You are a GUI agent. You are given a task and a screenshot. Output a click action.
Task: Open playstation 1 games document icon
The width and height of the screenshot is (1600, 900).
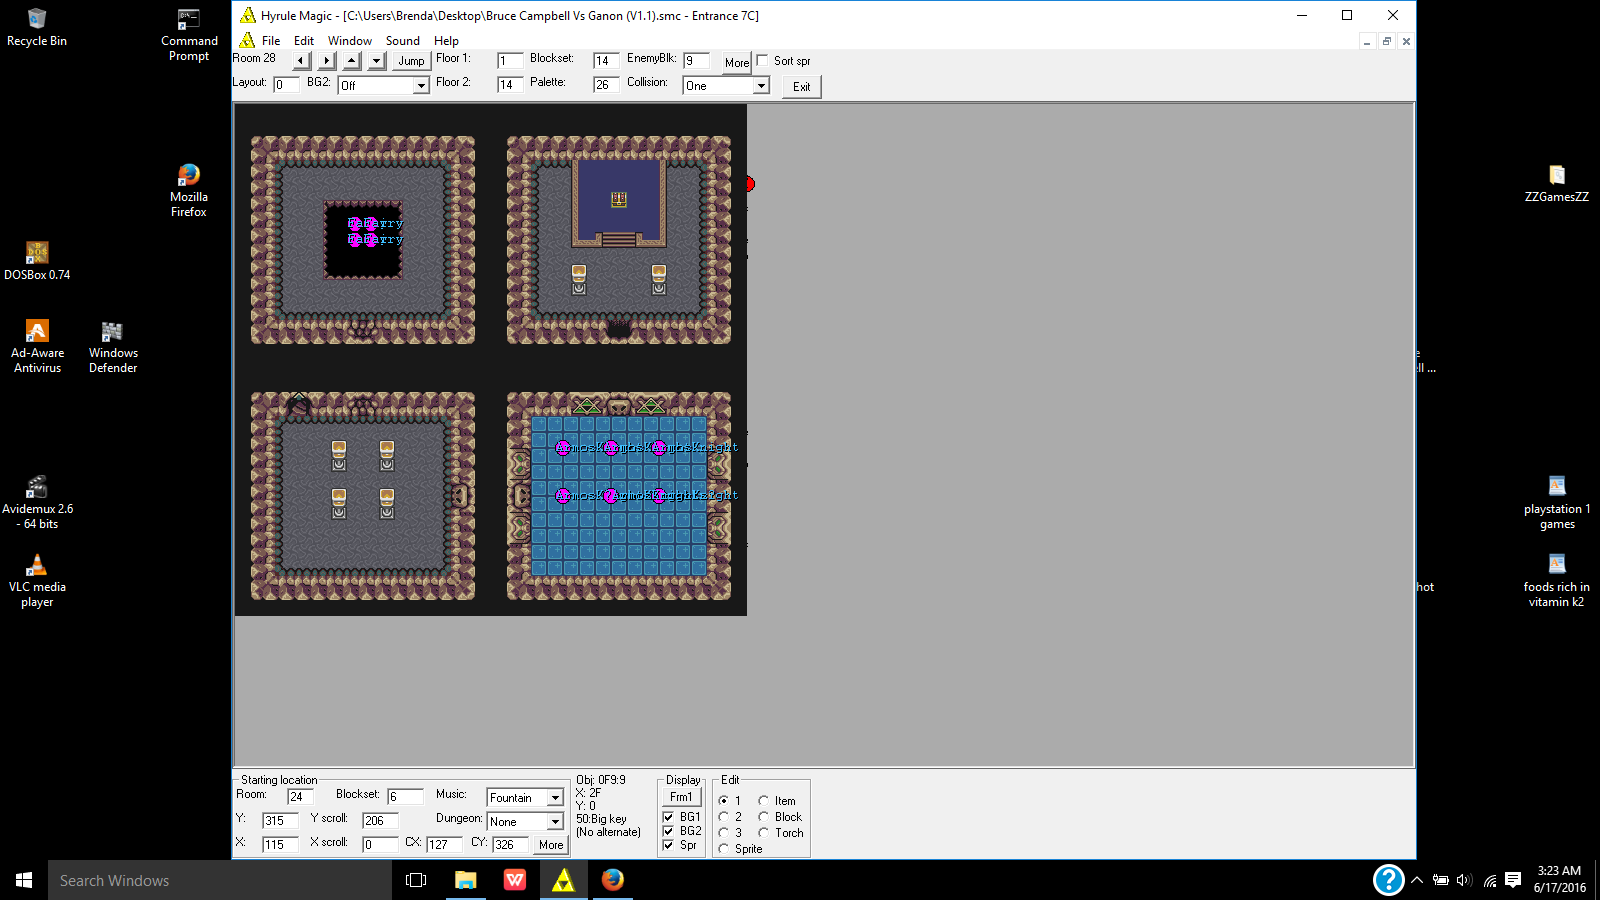point(1557,502)
